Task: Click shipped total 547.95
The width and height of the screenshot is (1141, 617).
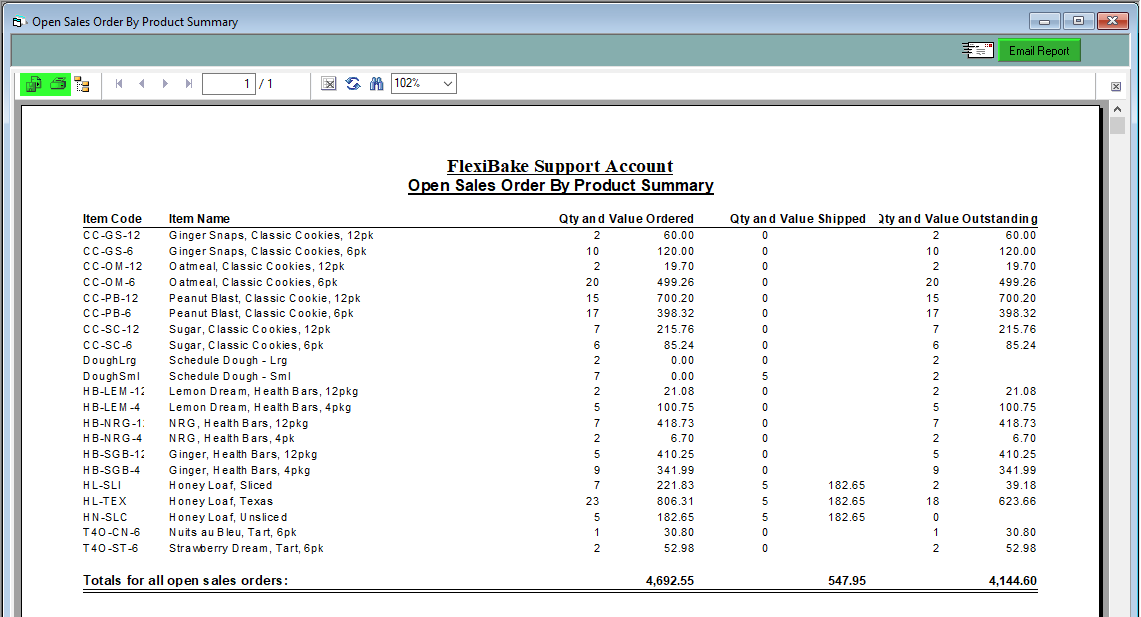Action: pyautogui.click(x=847, y=581)
